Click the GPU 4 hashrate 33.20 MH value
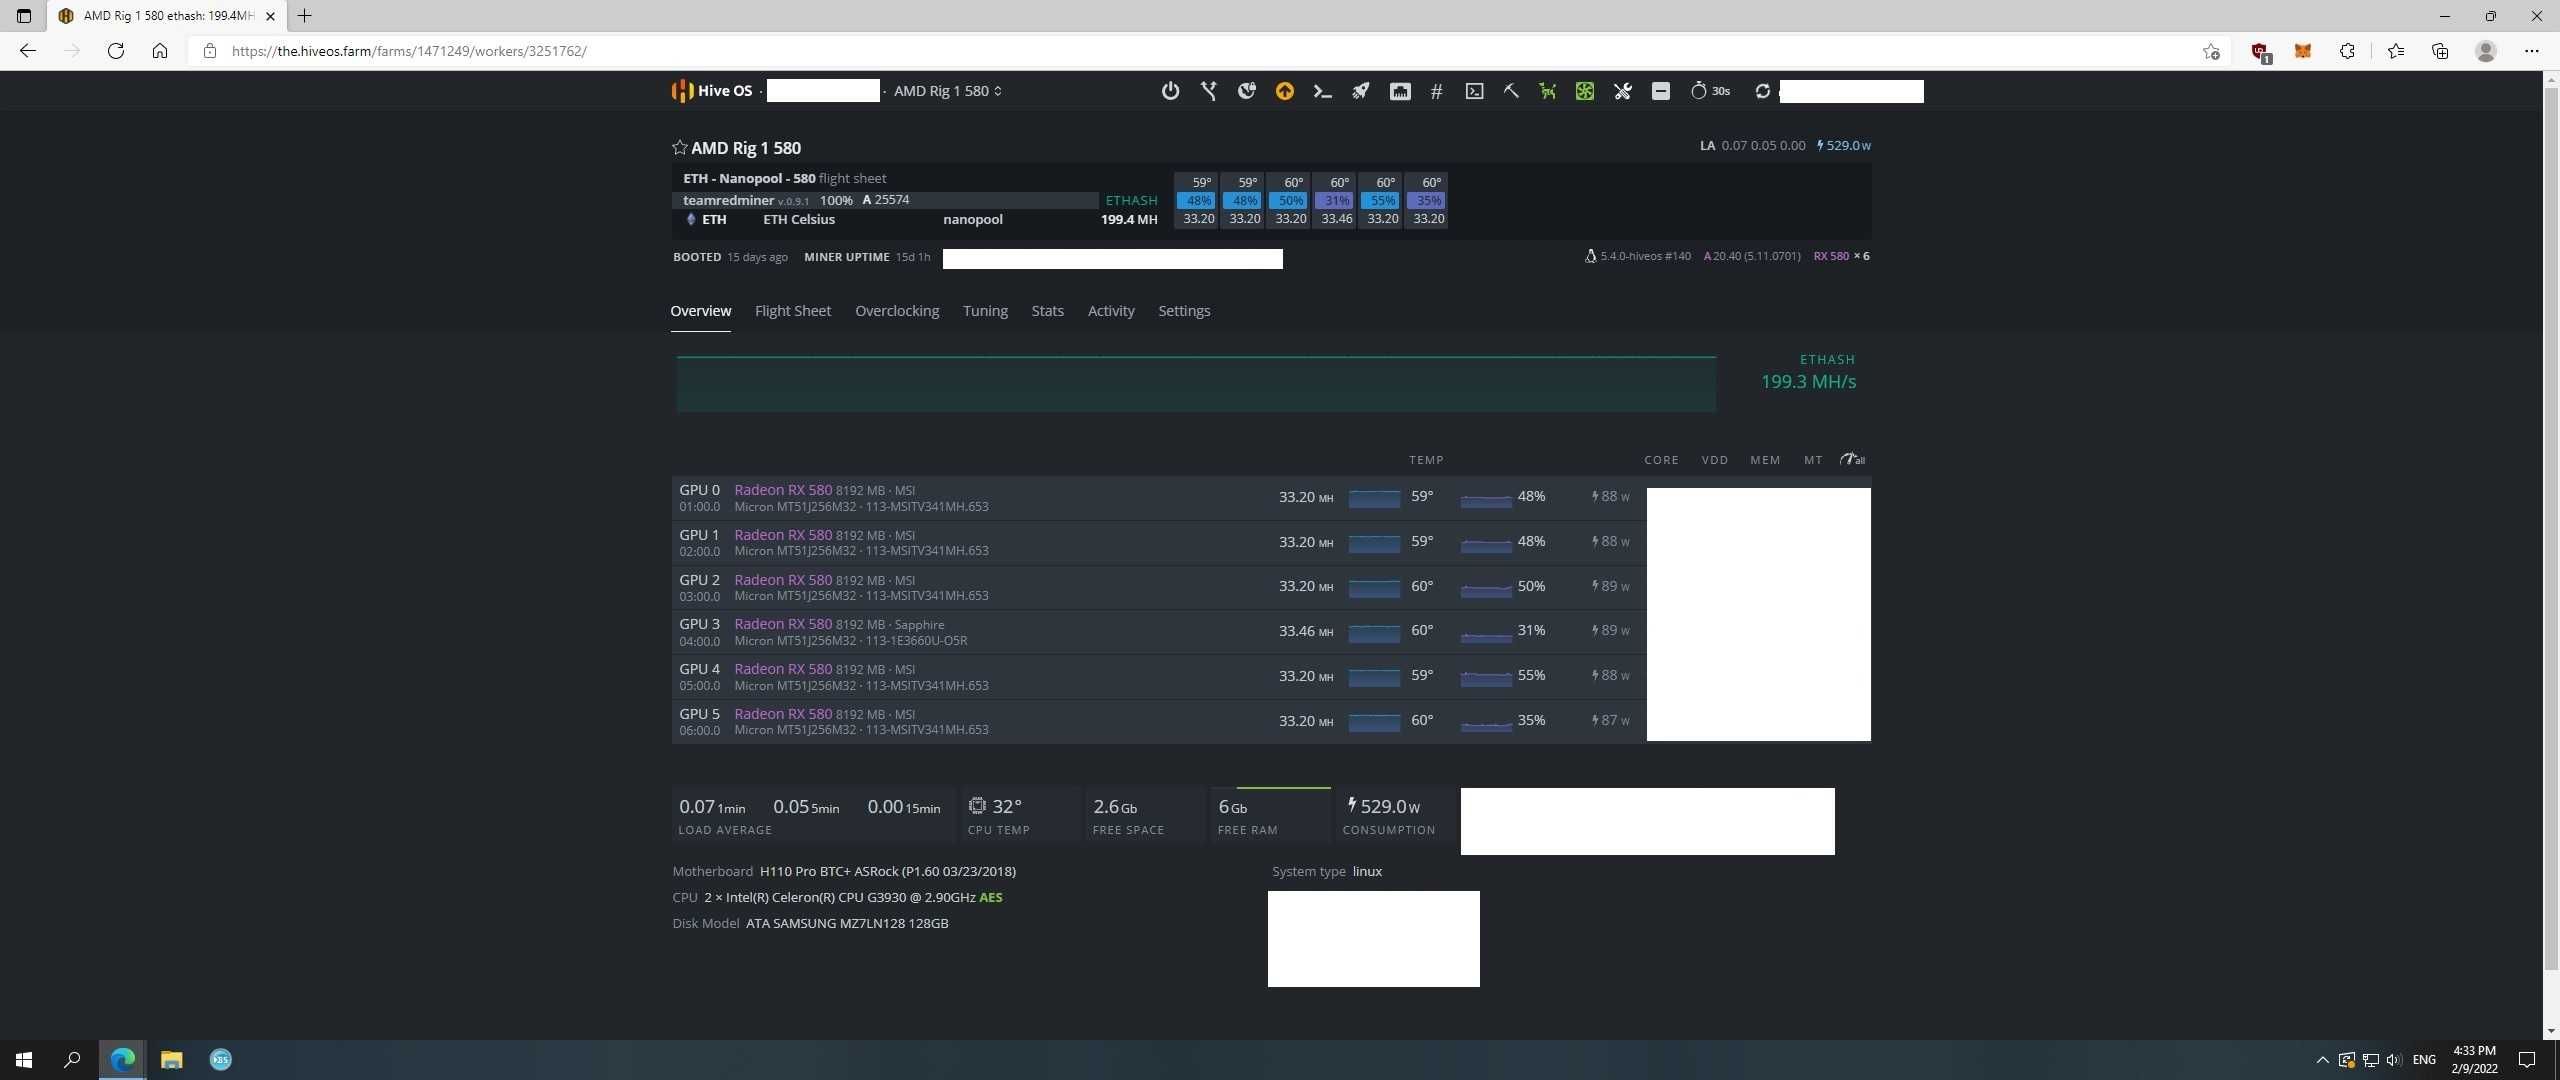2560x1080 pixels. click(x=1305, y=676)
